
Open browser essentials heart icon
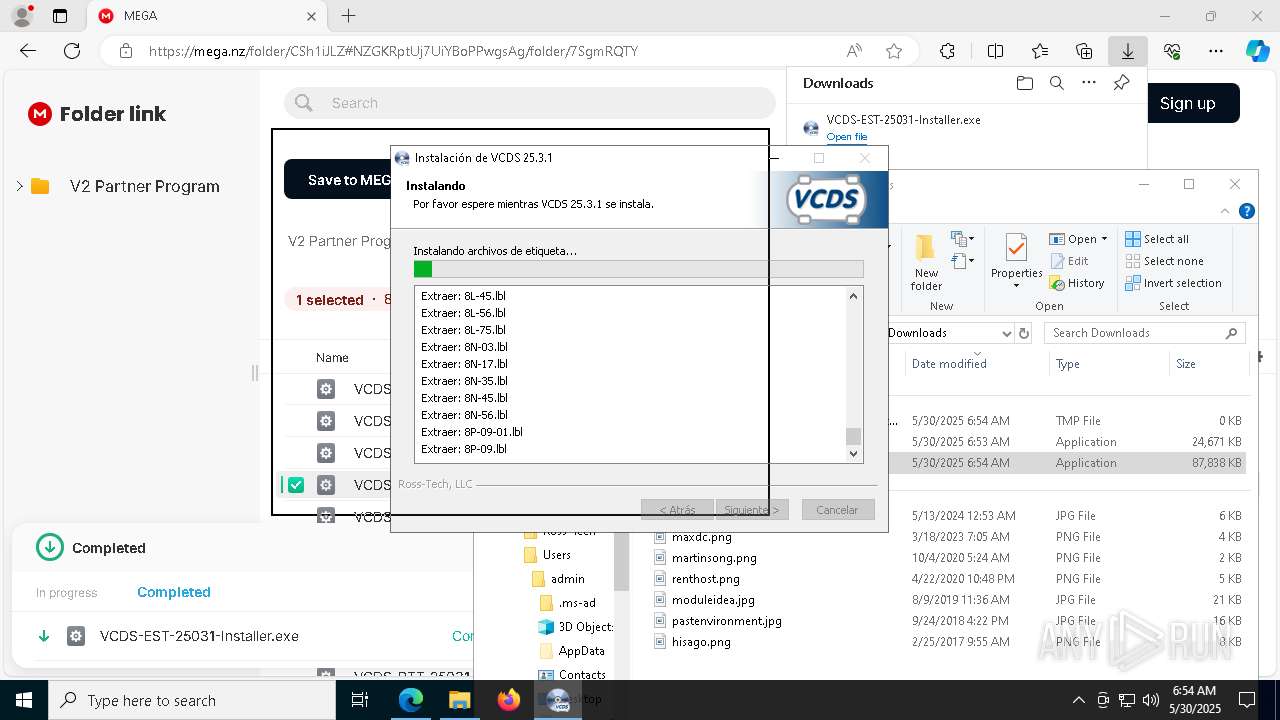click(x=1172, y=51)
